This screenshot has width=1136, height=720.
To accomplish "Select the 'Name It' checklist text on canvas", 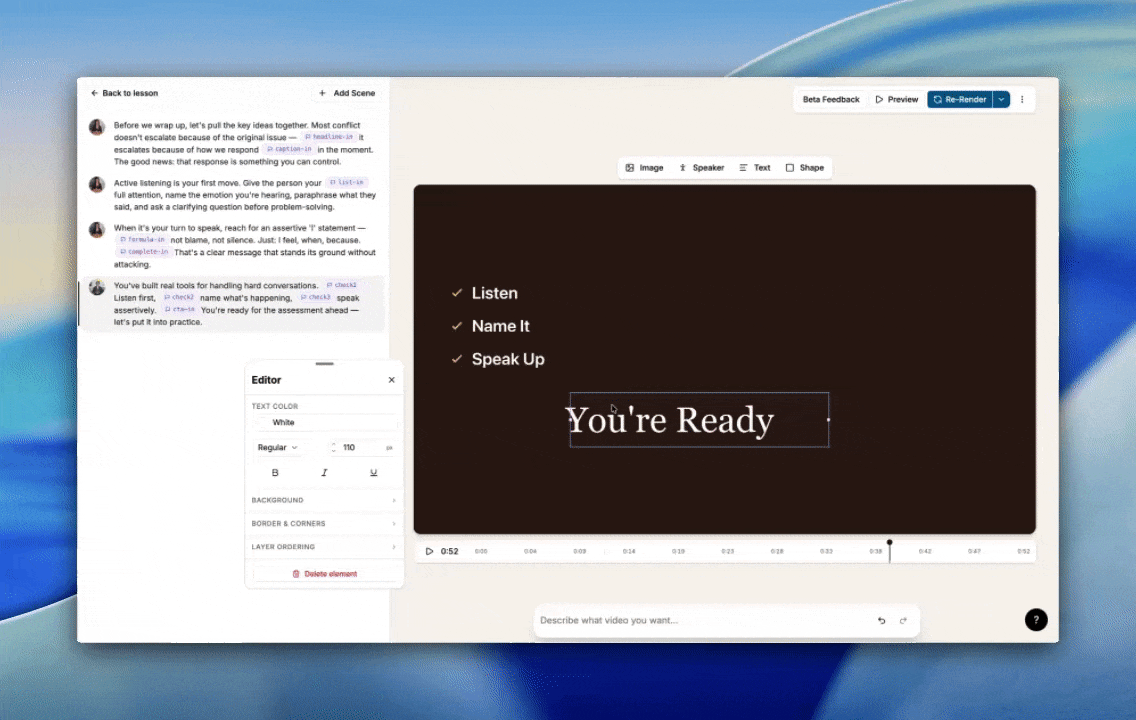I will click(501, 326).
